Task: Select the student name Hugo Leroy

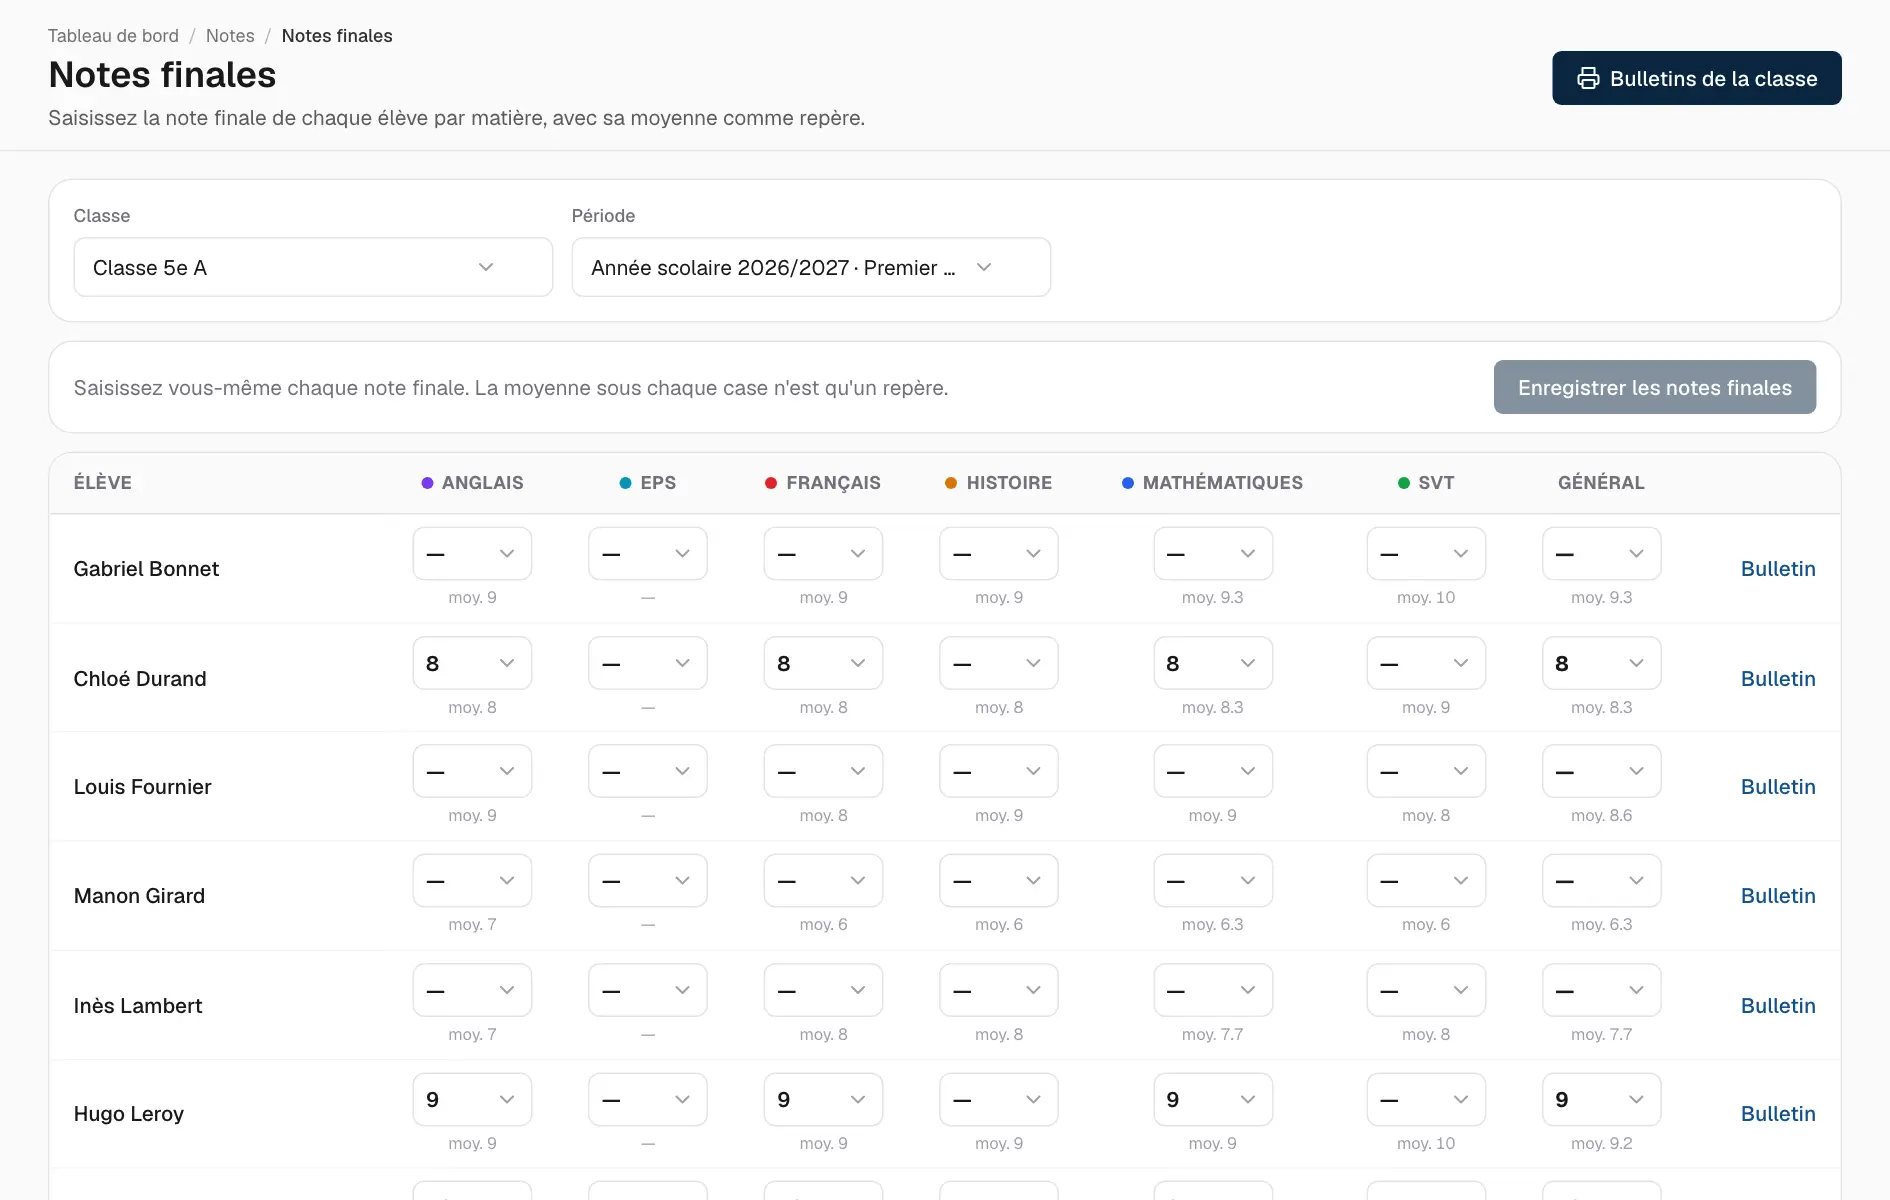Action: point(129,1113)
